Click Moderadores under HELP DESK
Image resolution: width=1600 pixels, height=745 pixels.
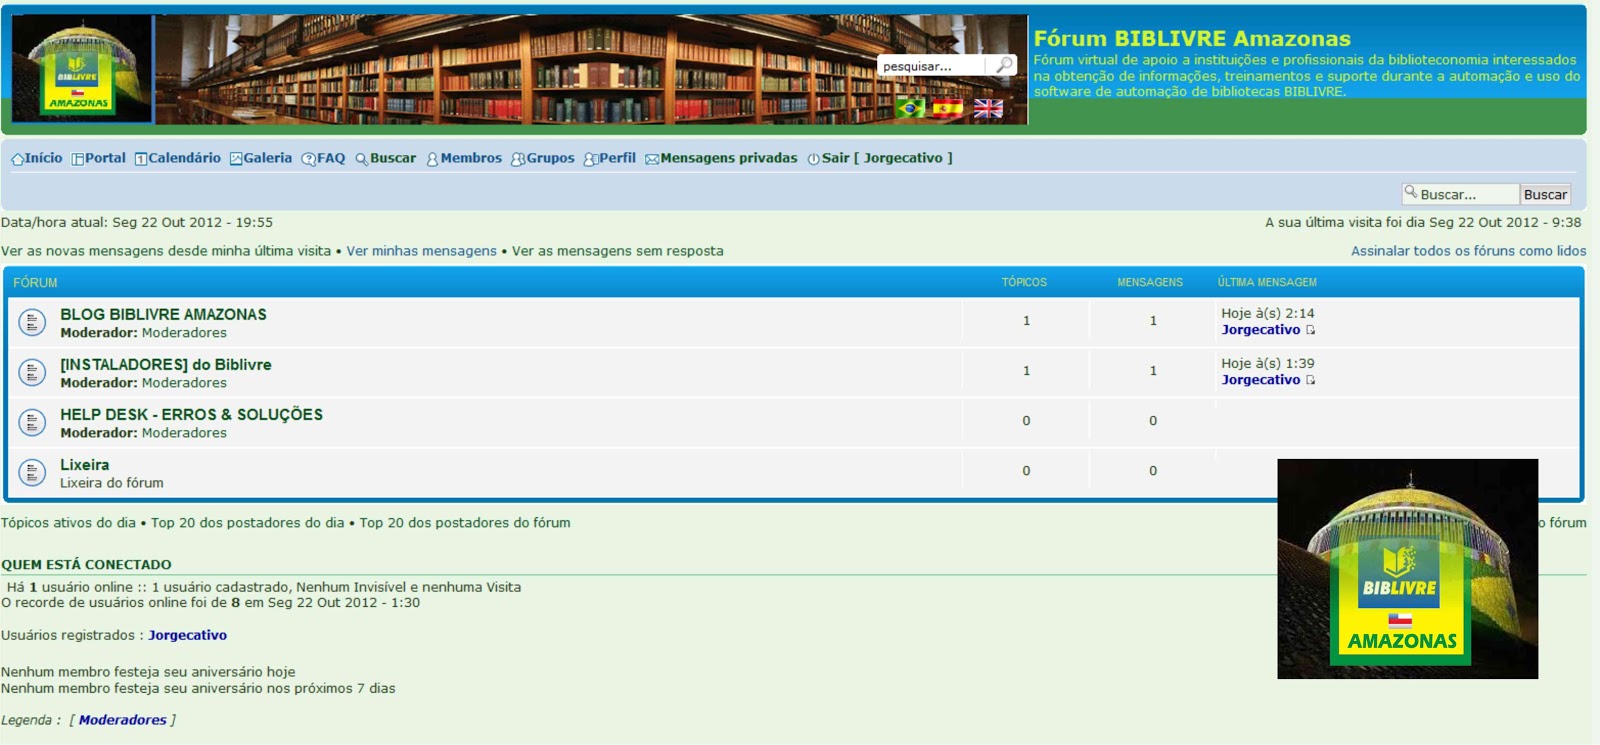184,433
